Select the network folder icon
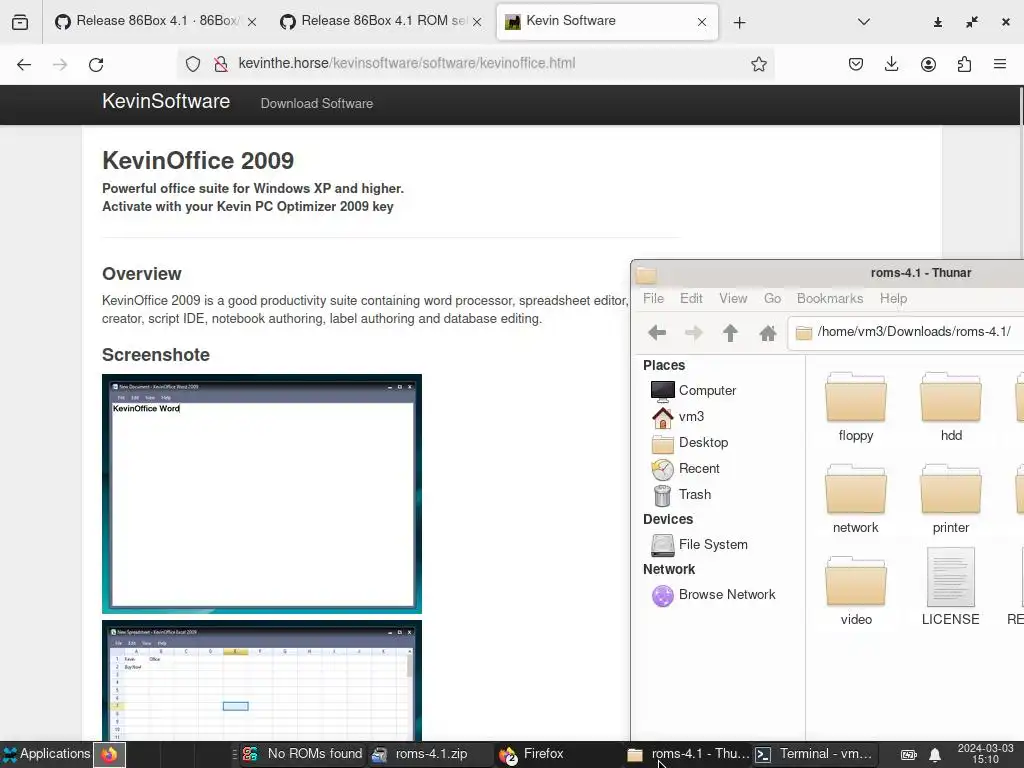 [x=856, y=490]
